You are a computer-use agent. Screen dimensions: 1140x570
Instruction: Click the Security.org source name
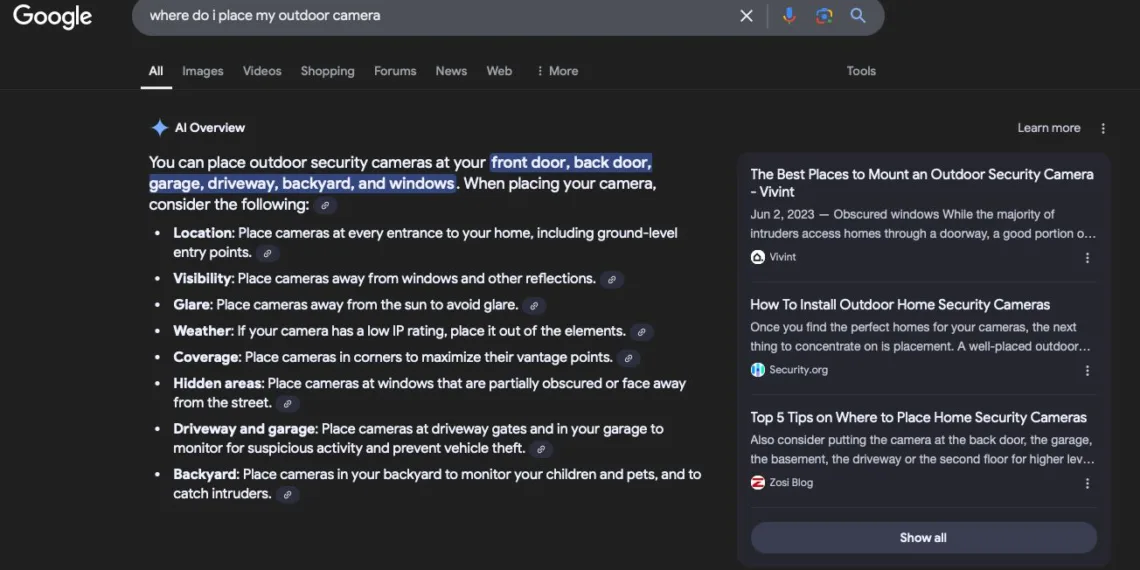point(798,369)
